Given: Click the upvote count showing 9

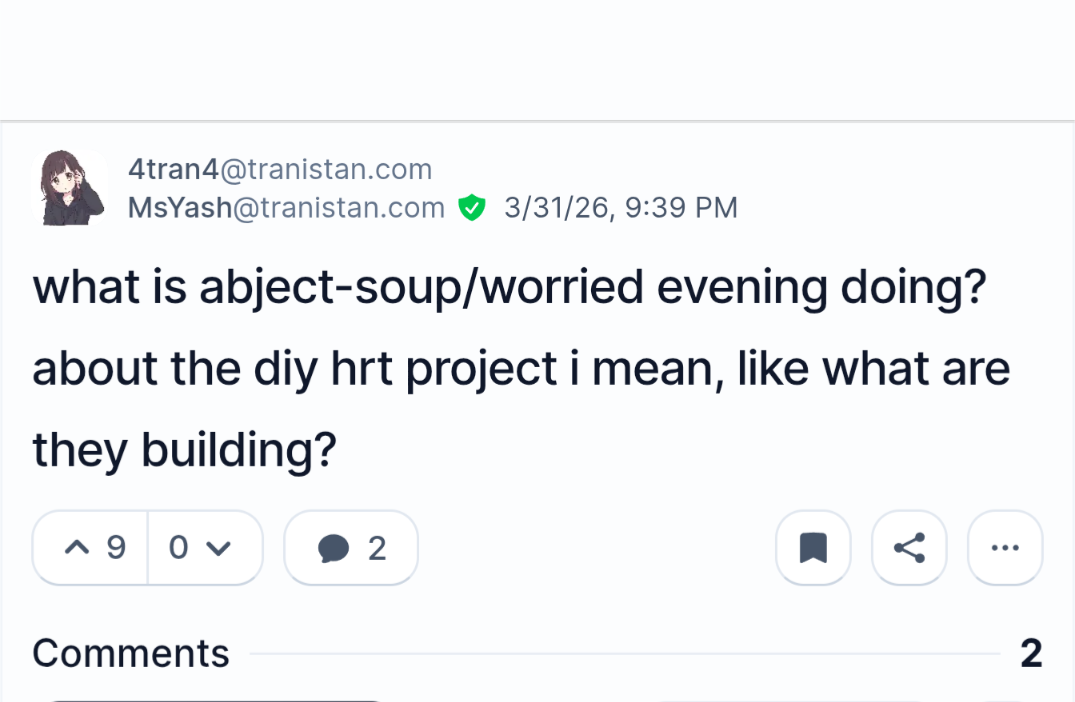Looking at the screenshot, I should (116, 548).
